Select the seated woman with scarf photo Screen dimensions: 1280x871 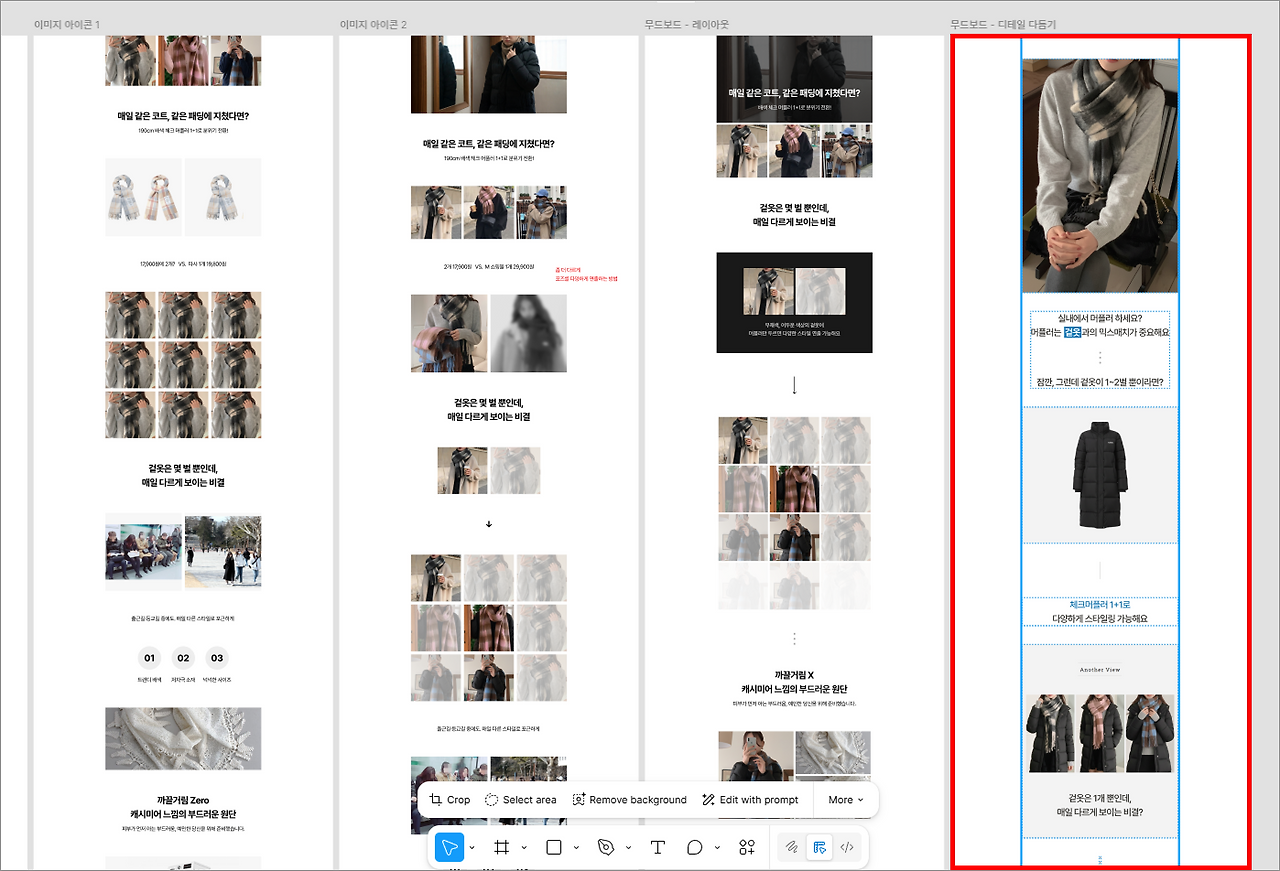(1100, 175)
